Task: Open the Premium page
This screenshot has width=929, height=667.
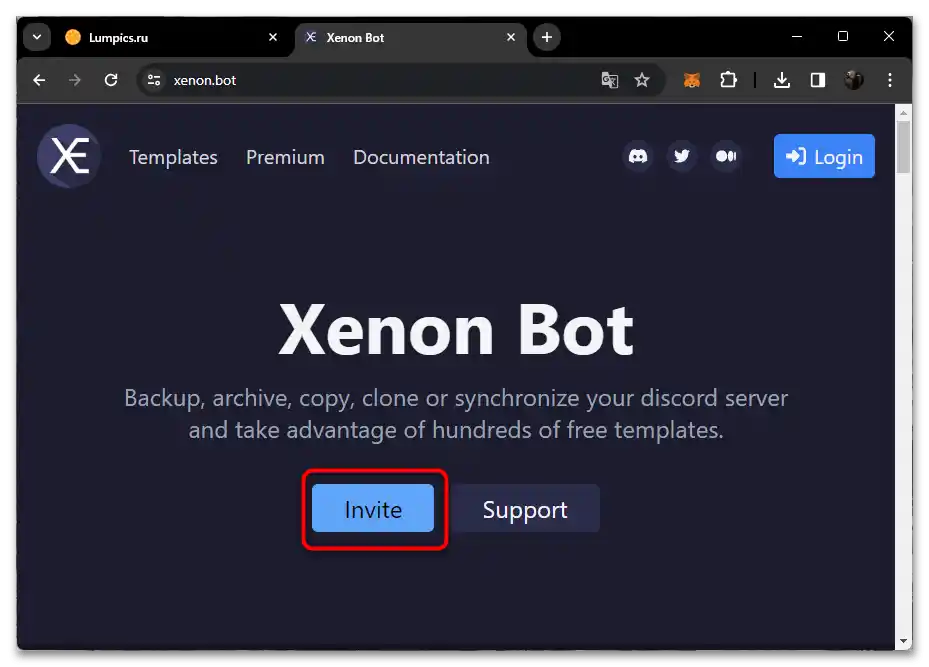Action: coord(285,158)
